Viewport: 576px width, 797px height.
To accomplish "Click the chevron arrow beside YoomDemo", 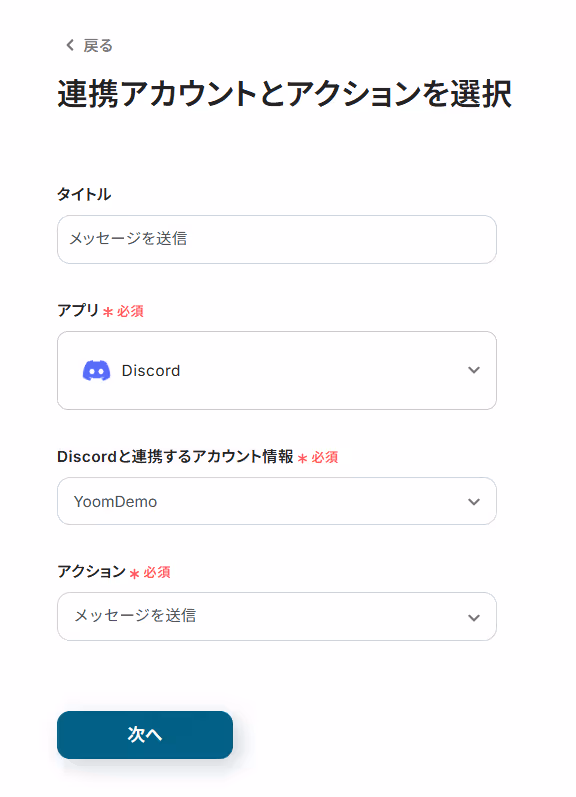I will coord(474,502).
